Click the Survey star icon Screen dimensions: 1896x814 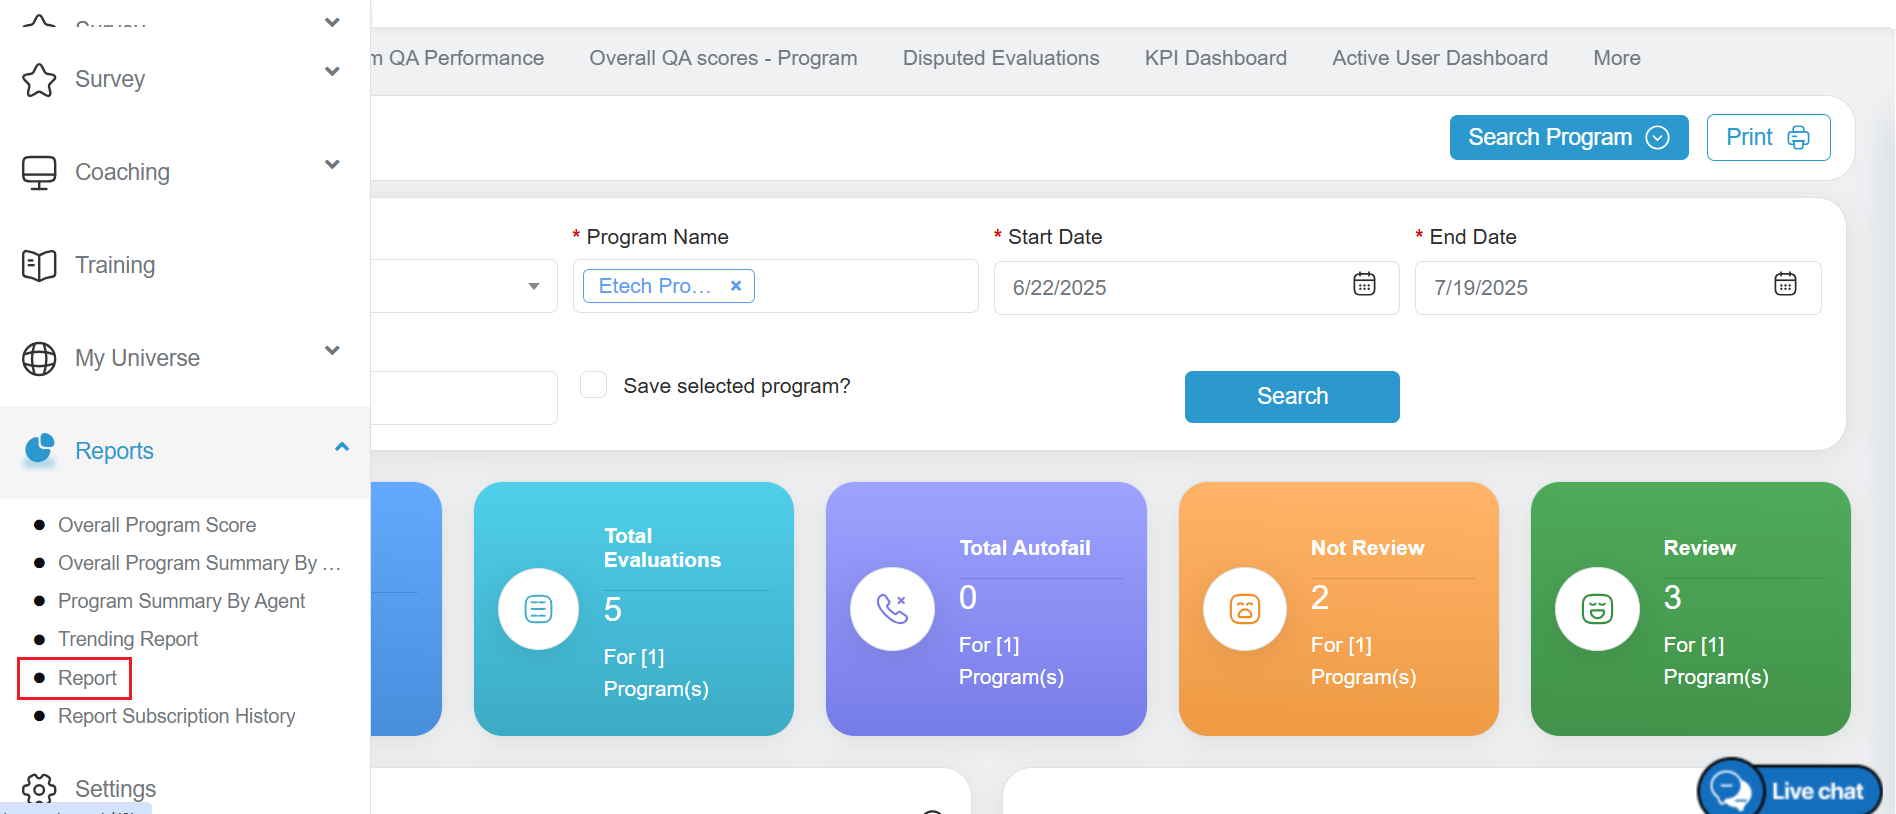coord(39,80)
